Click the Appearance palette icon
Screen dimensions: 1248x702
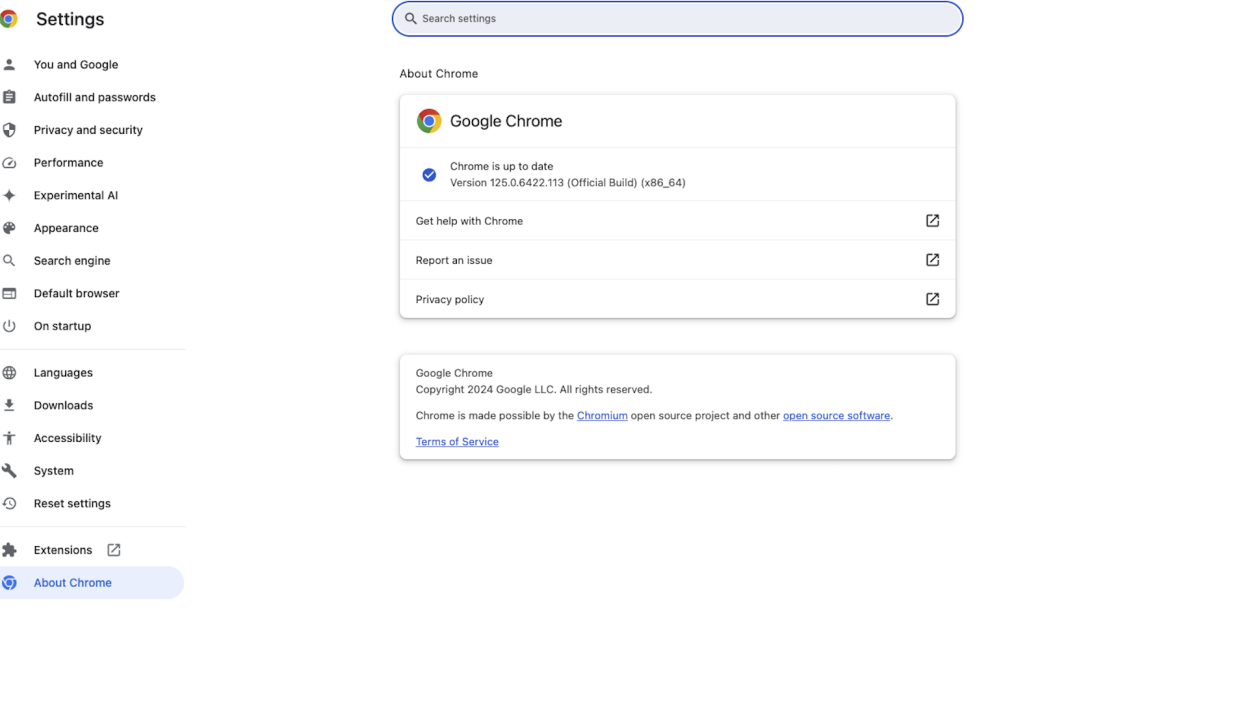[10, 228]
